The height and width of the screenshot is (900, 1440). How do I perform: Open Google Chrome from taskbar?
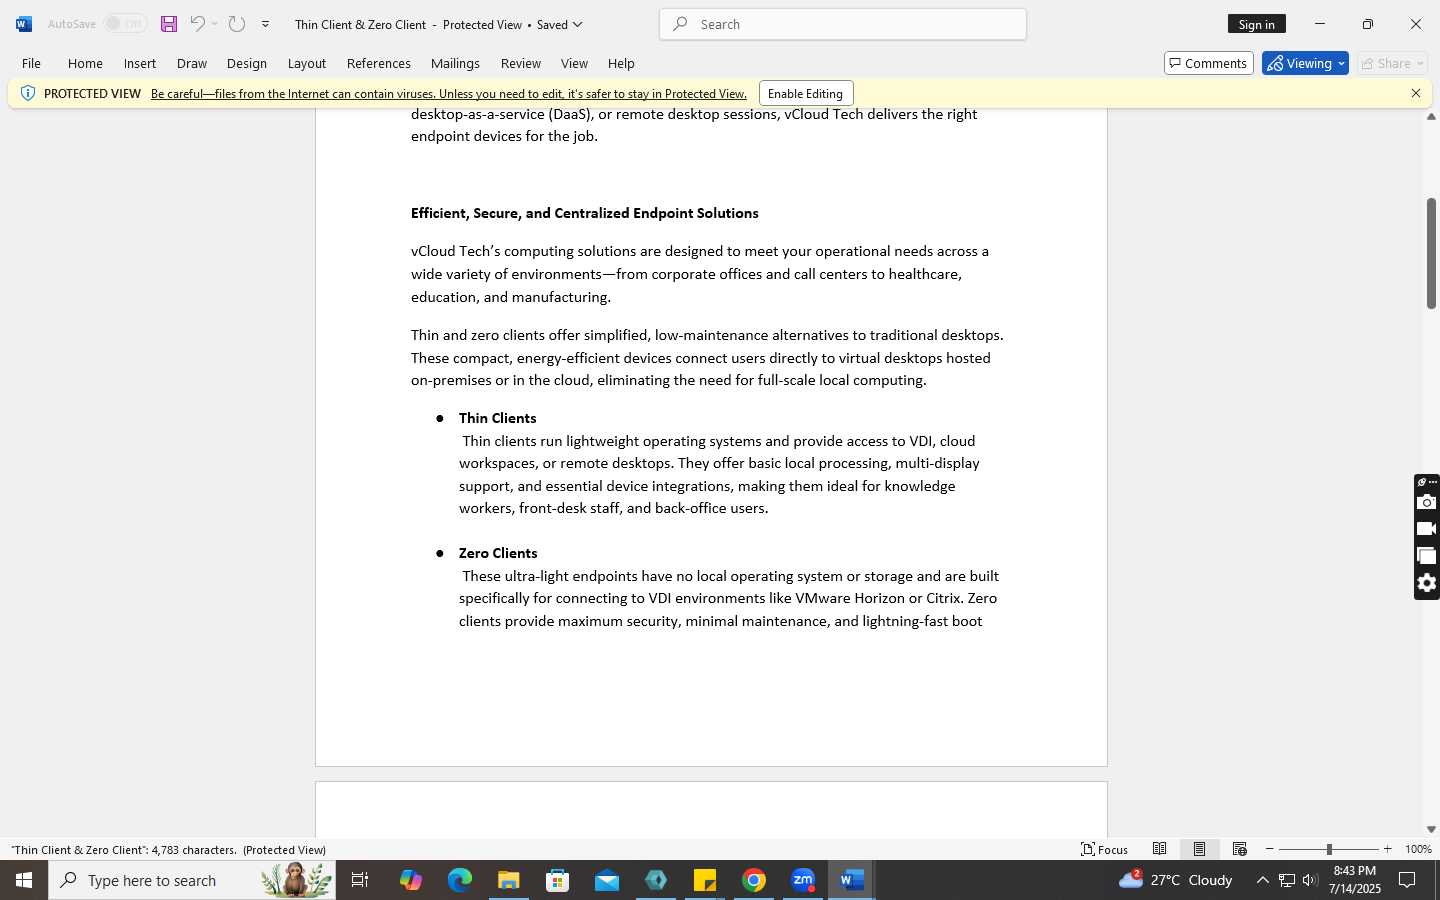[x=754, y=880]
